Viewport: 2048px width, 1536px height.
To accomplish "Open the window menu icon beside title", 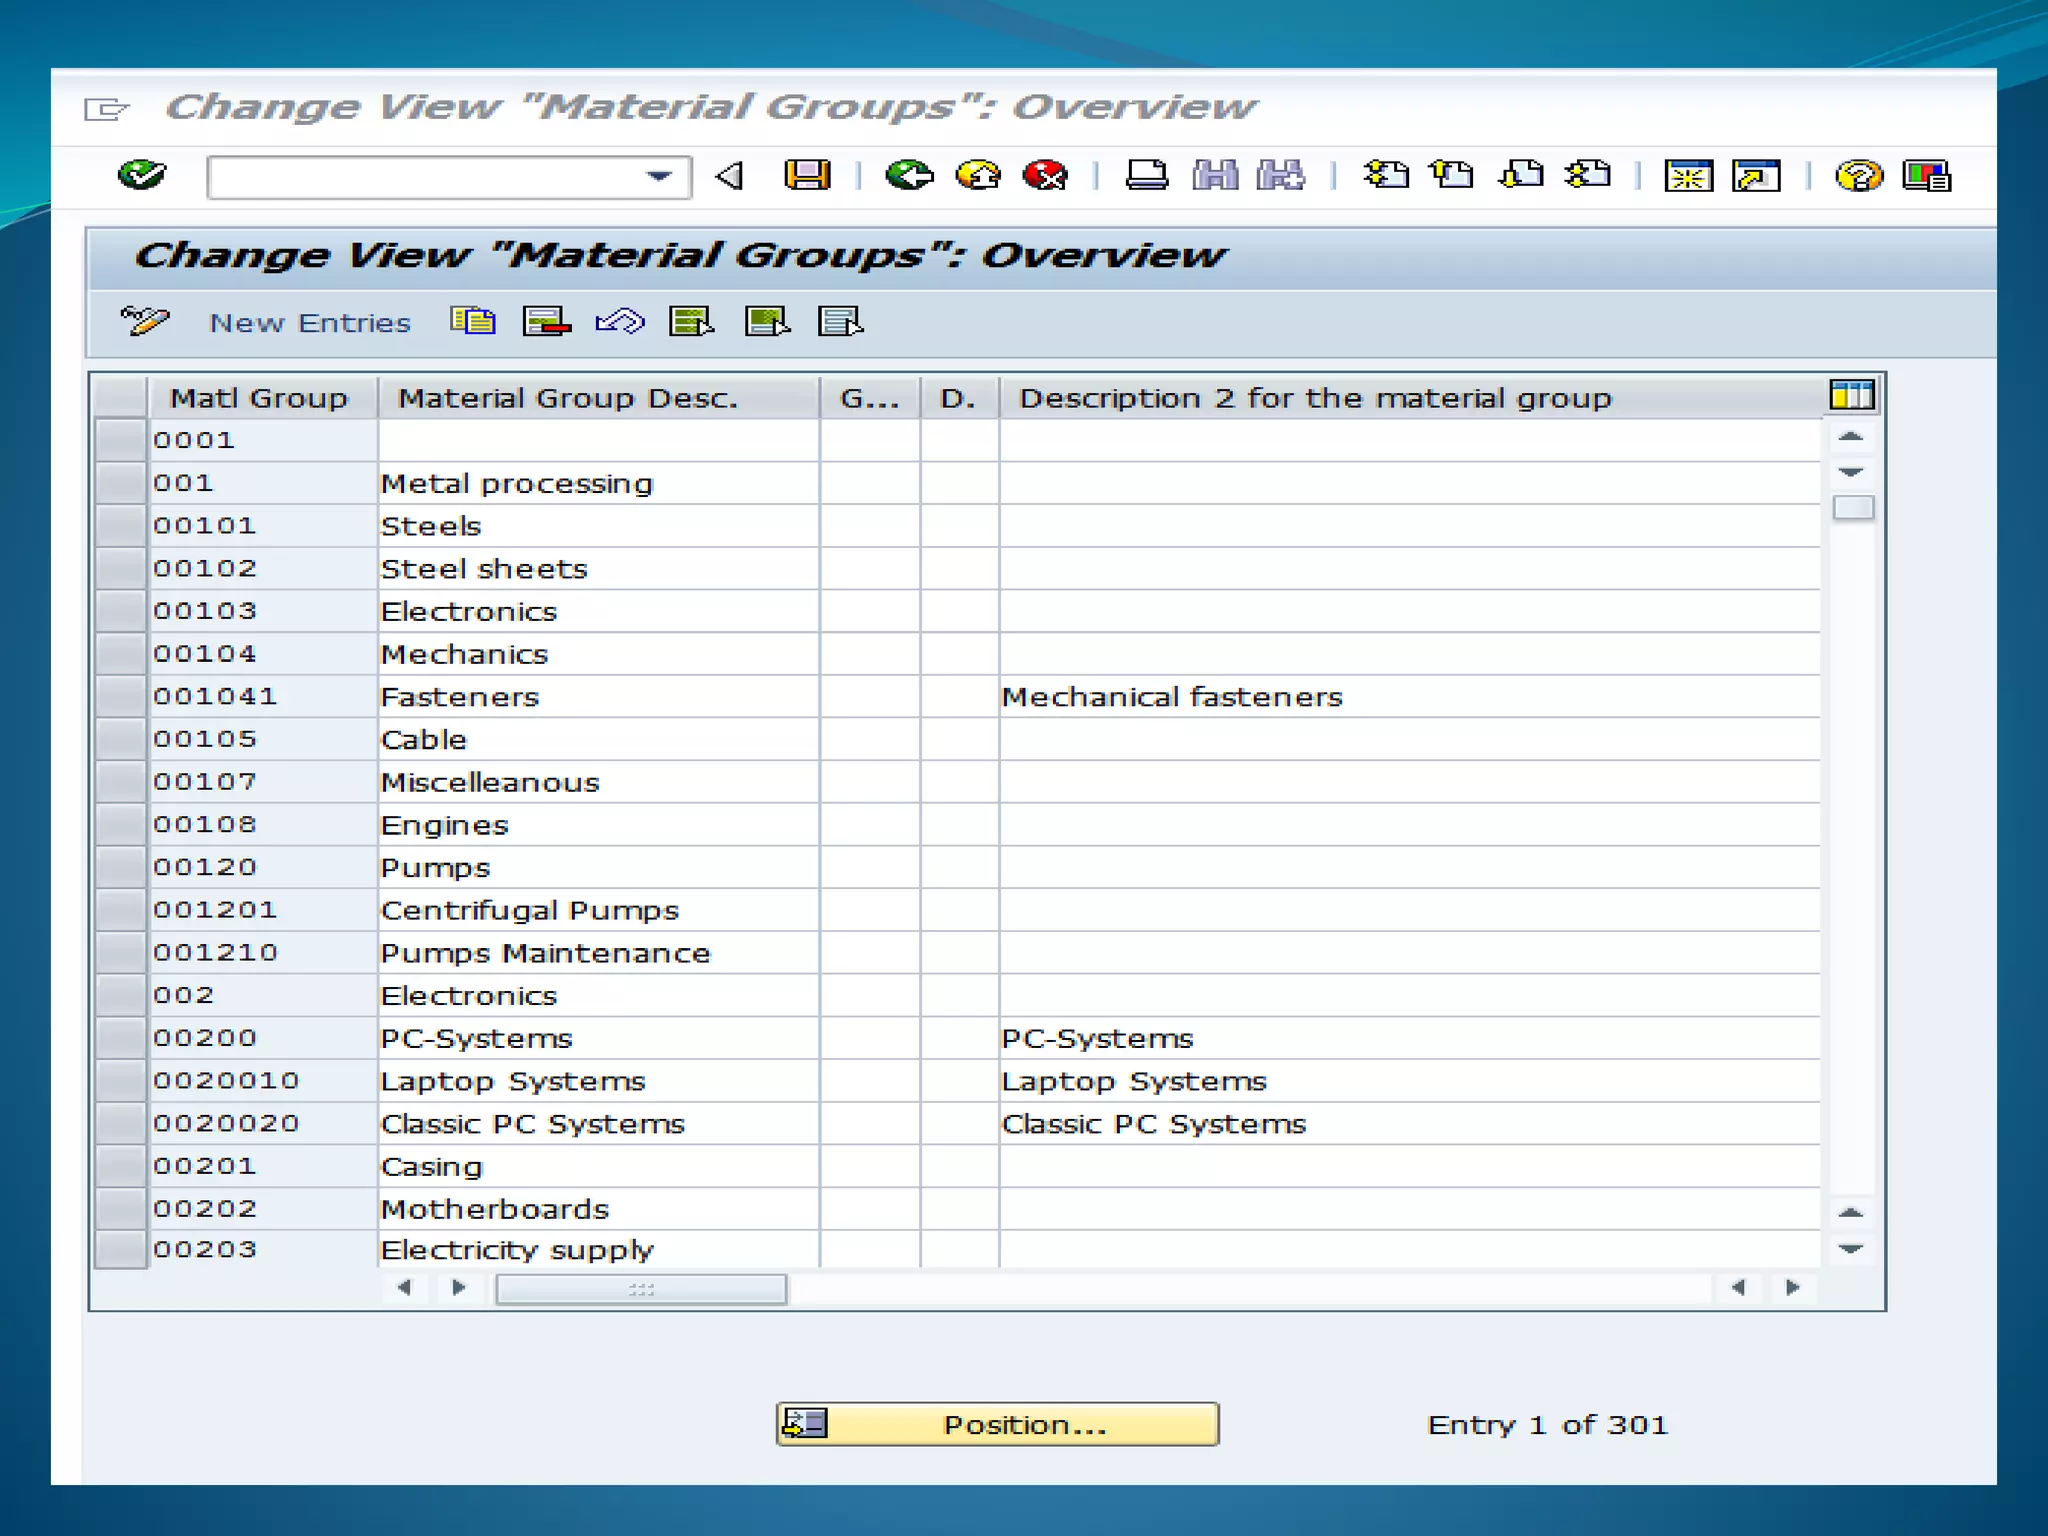I will [106, 108].
